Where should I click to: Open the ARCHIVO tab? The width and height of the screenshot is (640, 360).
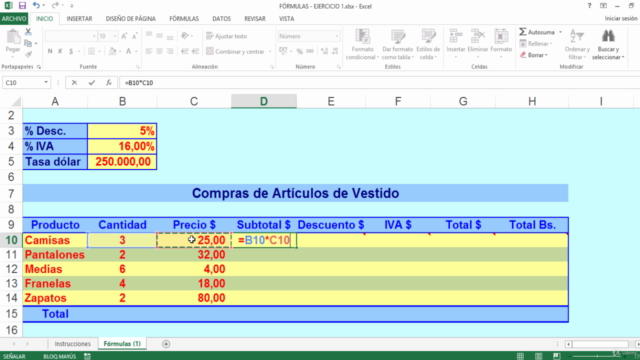(14, 19)
